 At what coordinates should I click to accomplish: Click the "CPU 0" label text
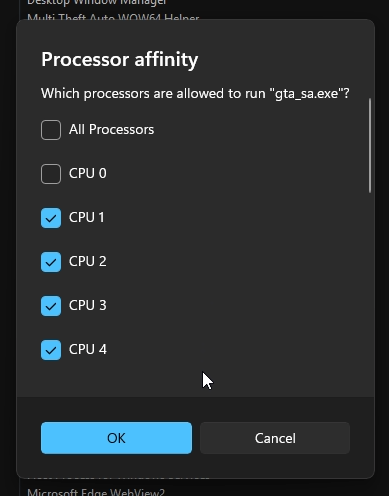coord(88,174)
